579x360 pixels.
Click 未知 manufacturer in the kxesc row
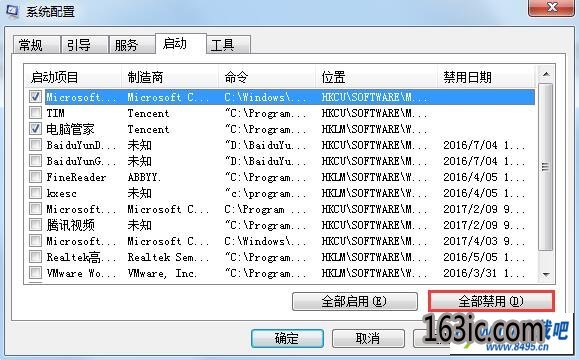click(x=140, y=193)
